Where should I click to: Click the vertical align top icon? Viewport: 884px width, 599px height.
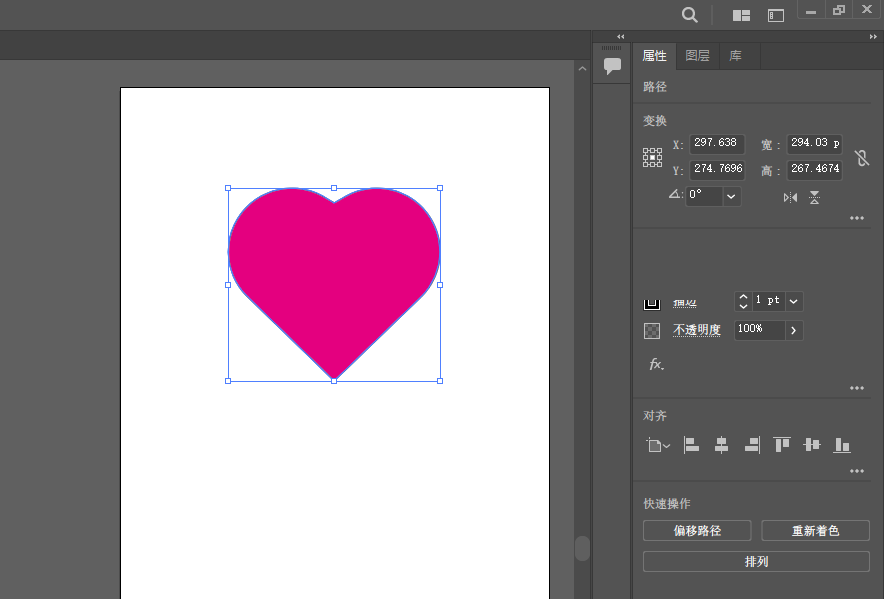pos(781,445)
